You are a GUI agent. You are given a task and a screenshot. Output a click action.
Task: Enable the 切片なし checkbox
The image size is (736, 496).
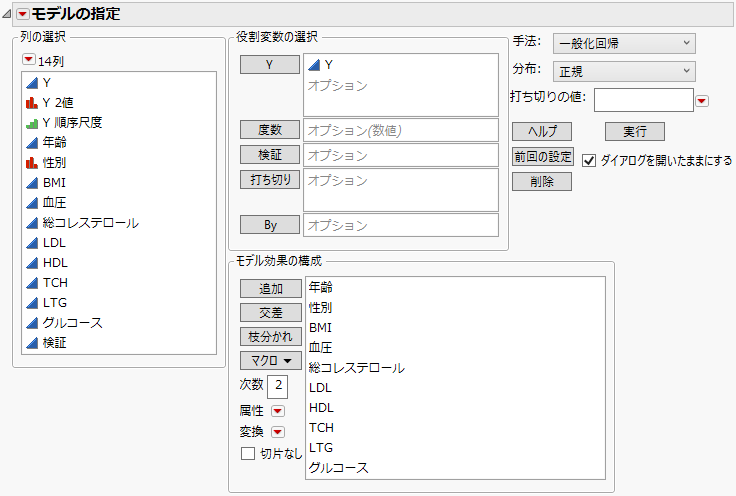click(x=248, y=453)
